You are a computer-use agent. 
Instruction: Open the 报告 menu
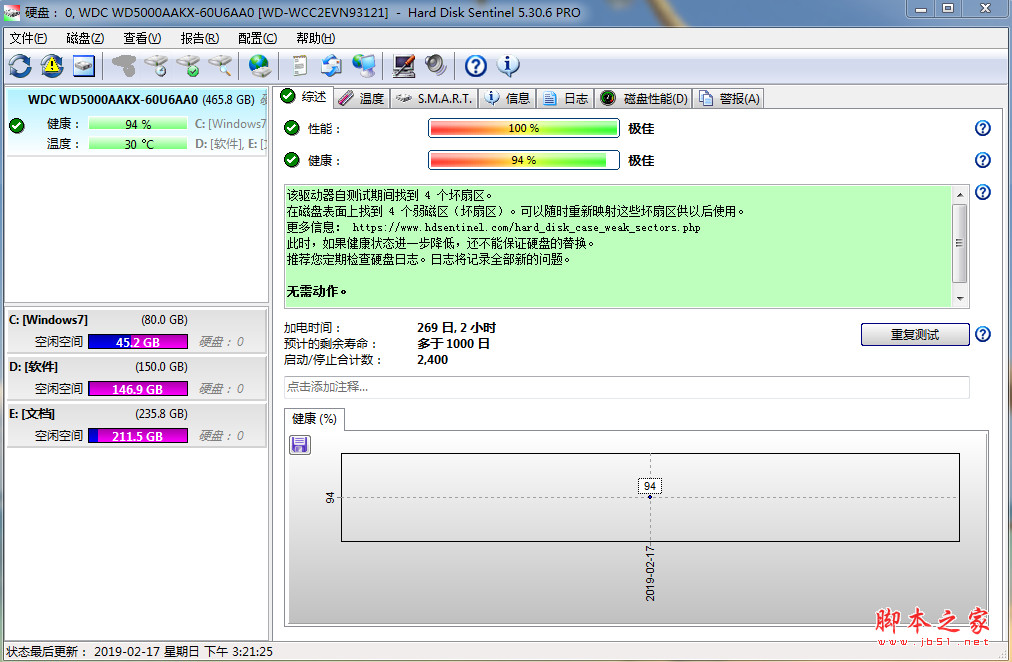198,37
